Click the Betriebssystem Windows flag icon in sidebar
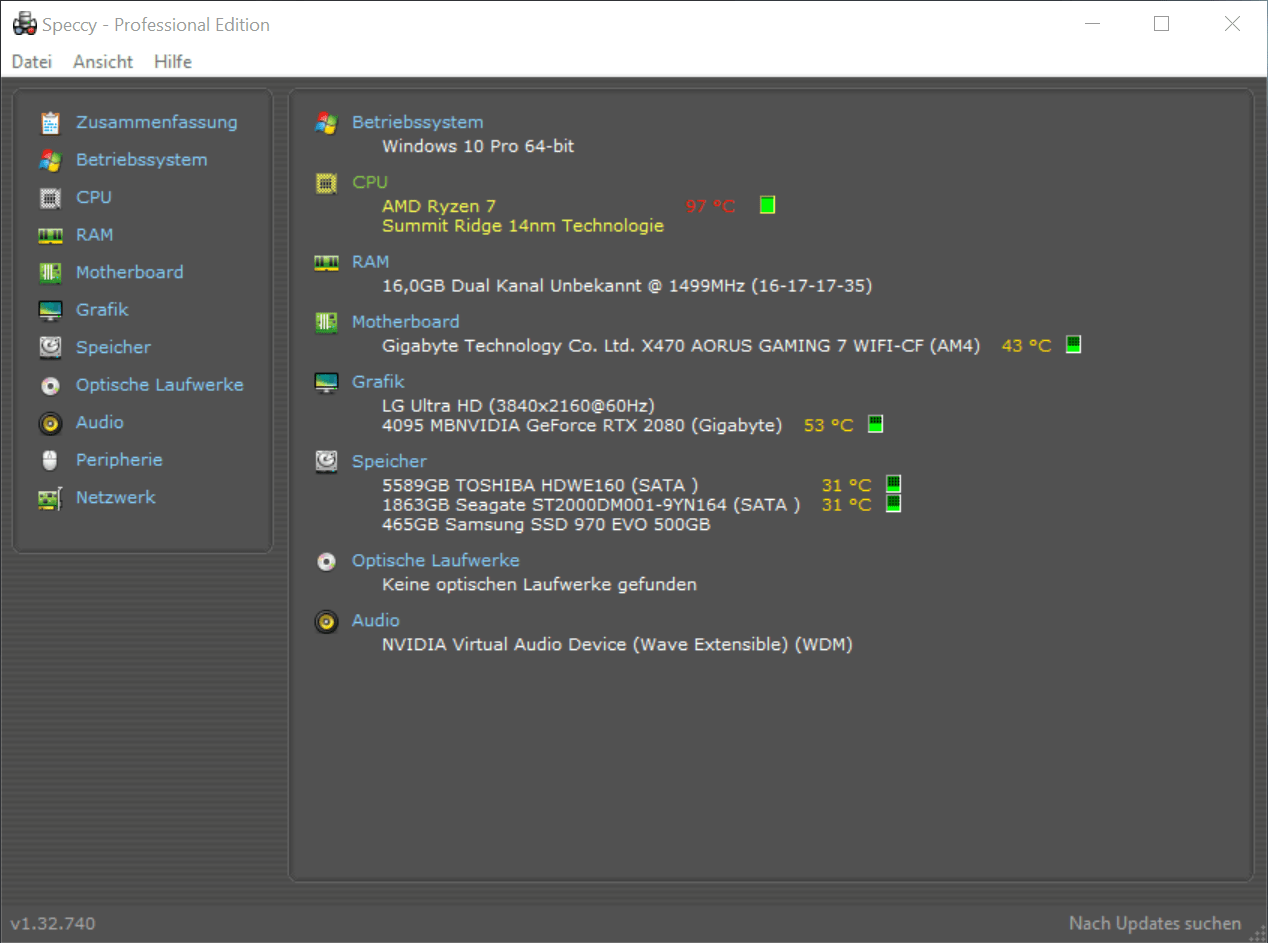 pyautogui.click(x=50, y=160)
